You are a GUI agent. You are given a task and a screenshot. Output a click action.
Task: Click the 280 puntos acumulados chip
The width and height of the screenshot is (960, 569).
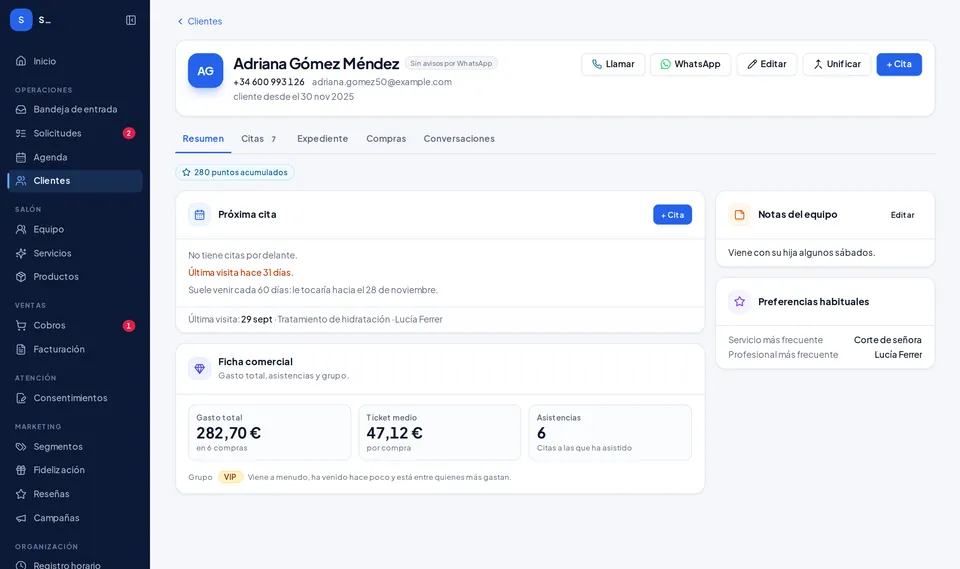click(235, 172)
